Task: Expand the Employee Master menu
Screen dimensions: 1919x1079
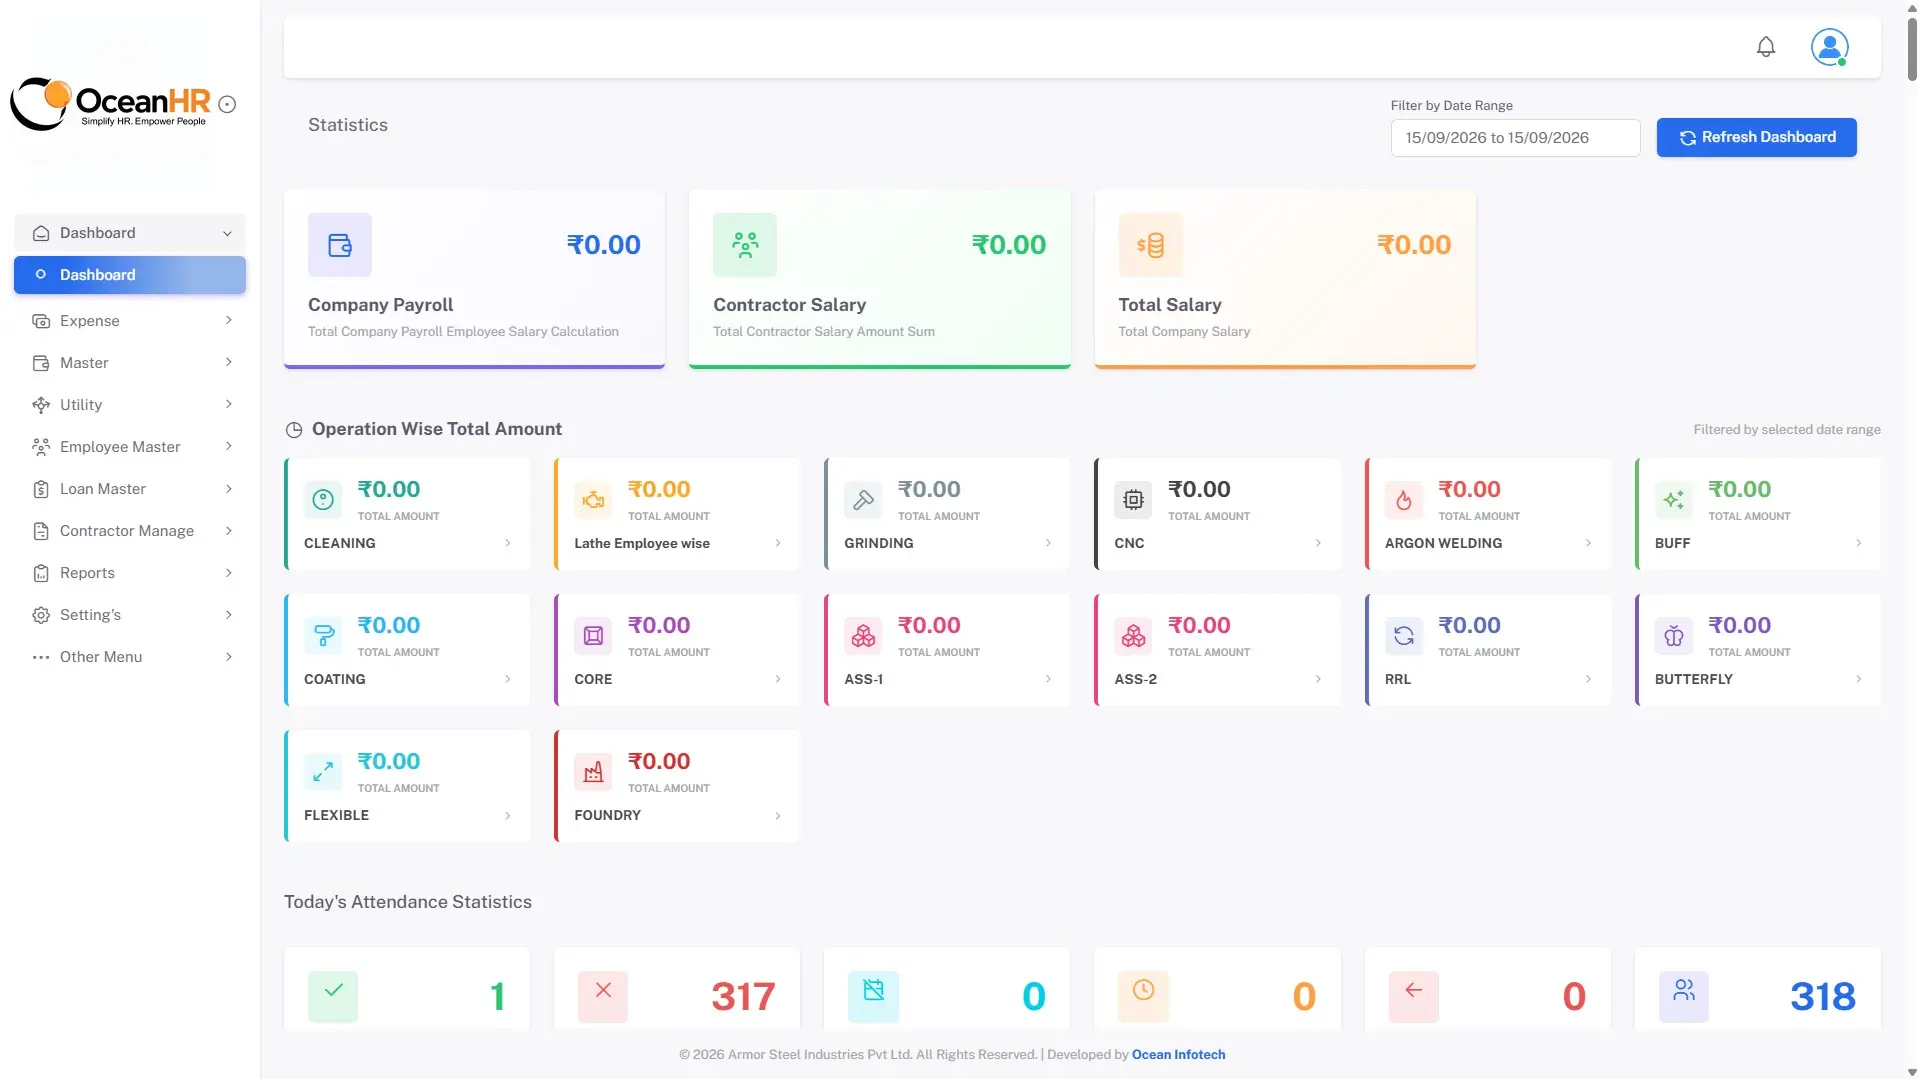Action: 130,447
